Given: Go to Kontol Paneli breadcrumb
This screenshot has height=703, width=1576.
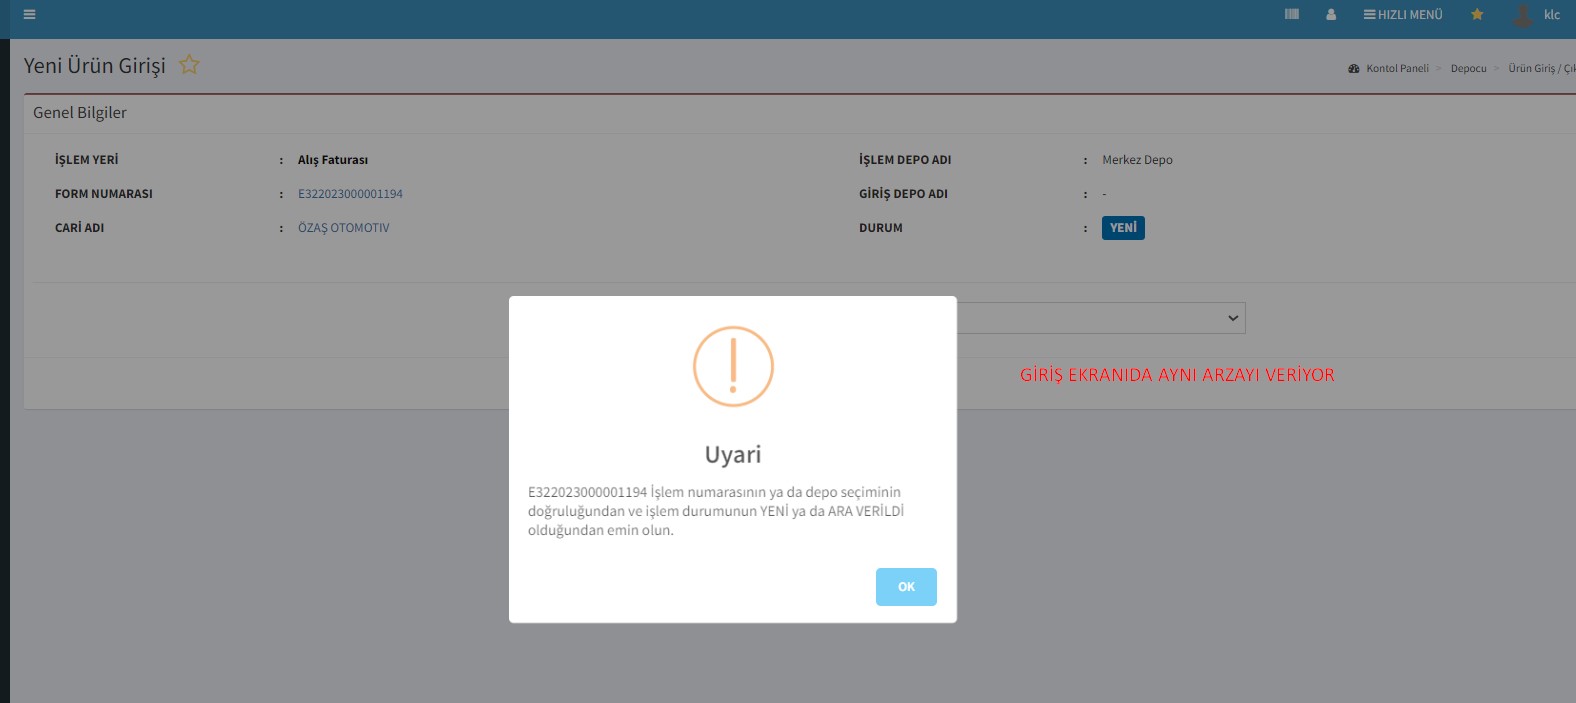Looking at the screenshot, I should coord(1397,69).
